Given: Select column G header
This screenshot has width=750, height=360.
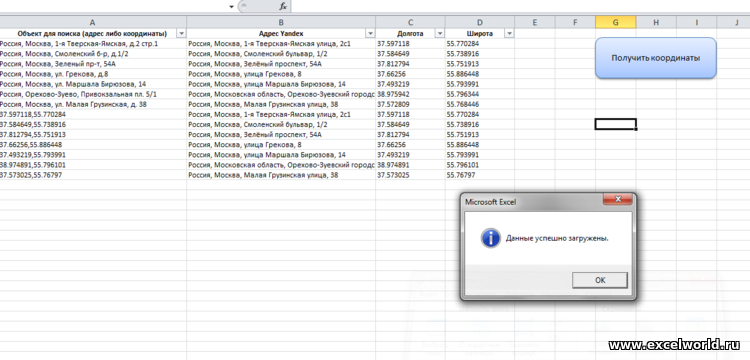Looking at the screenshot, I should [616, 22].
